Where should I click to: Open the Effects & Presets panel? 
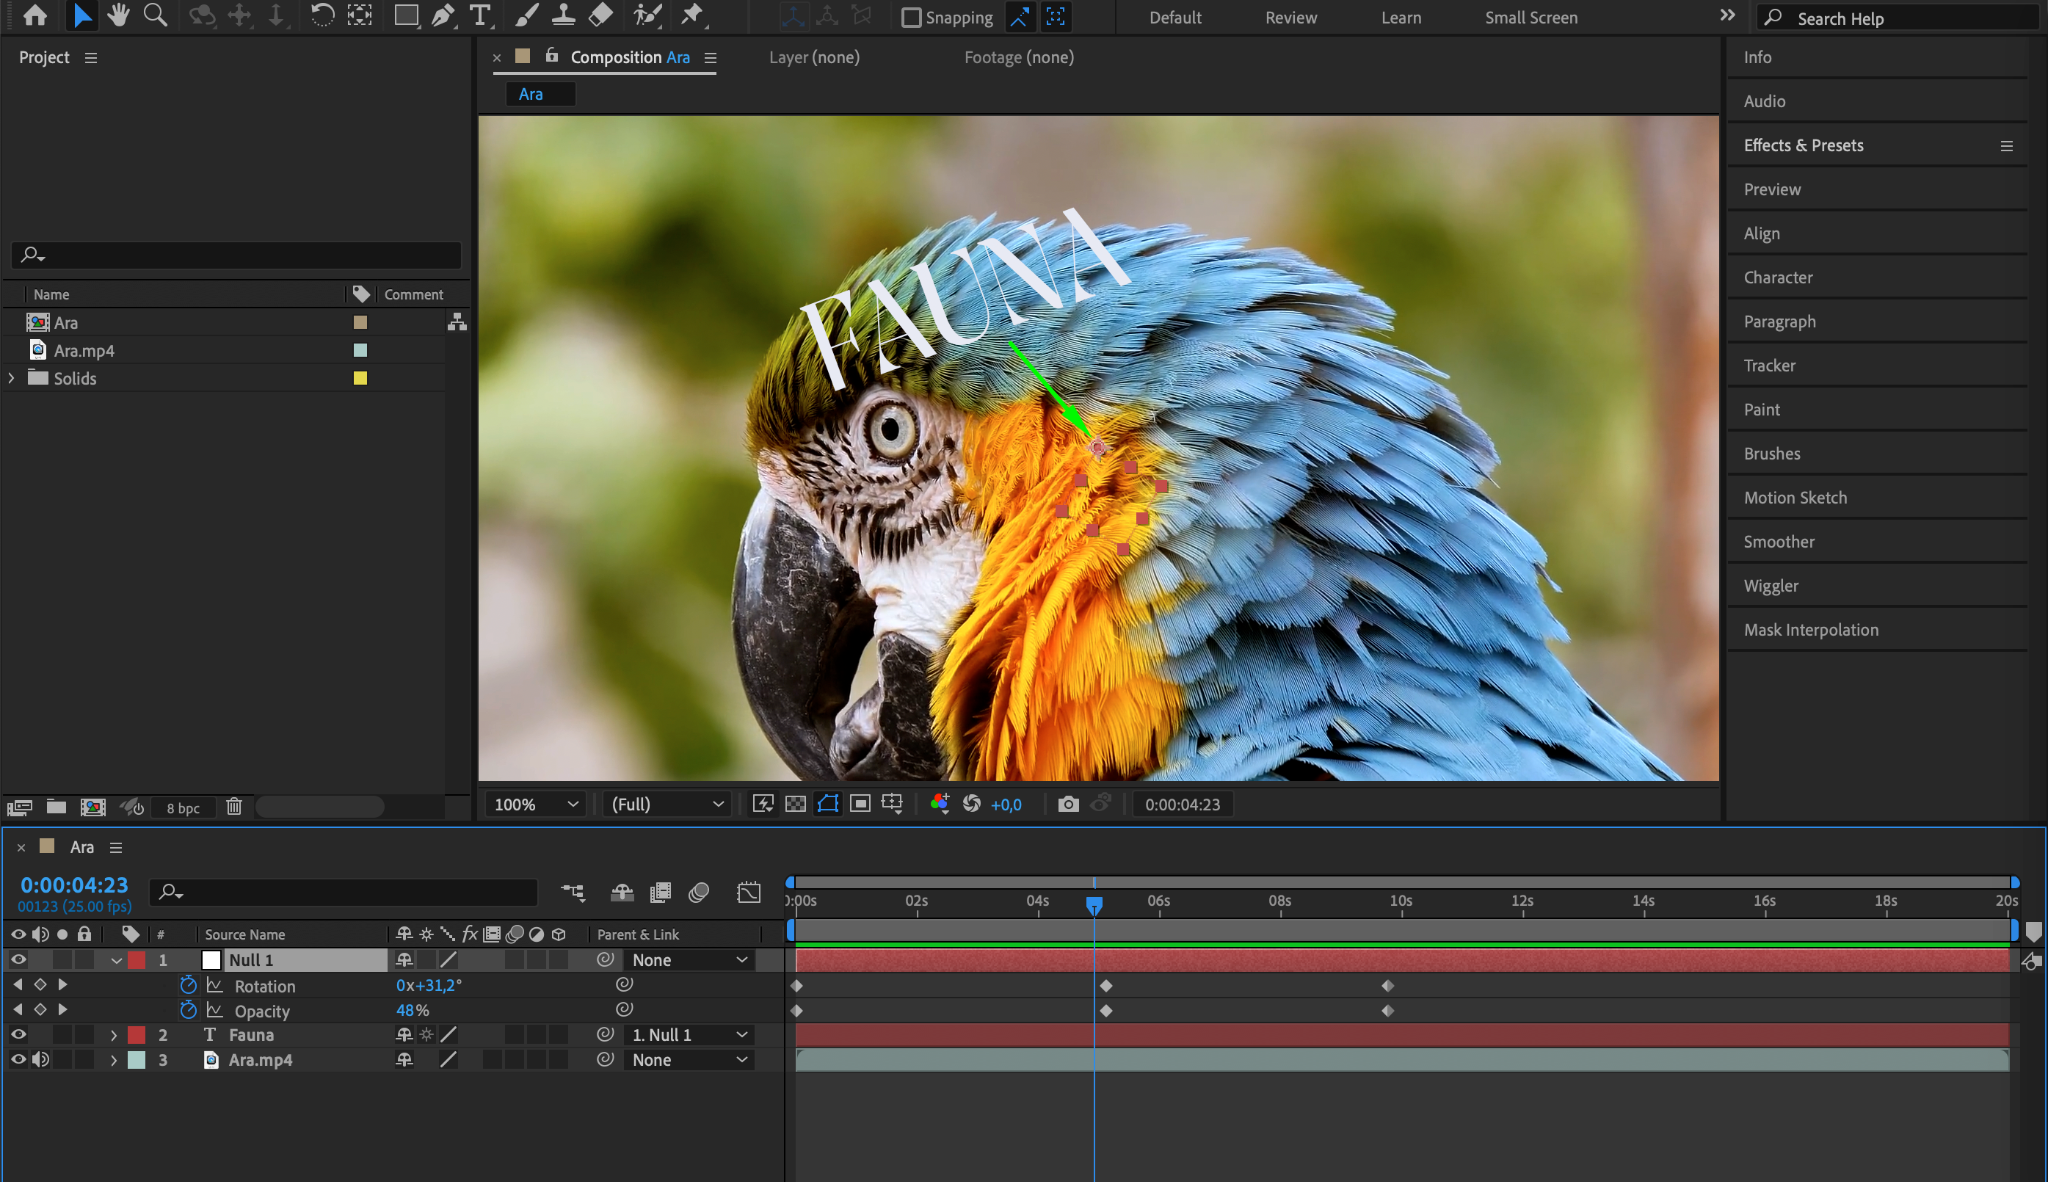click(1803, 145)
